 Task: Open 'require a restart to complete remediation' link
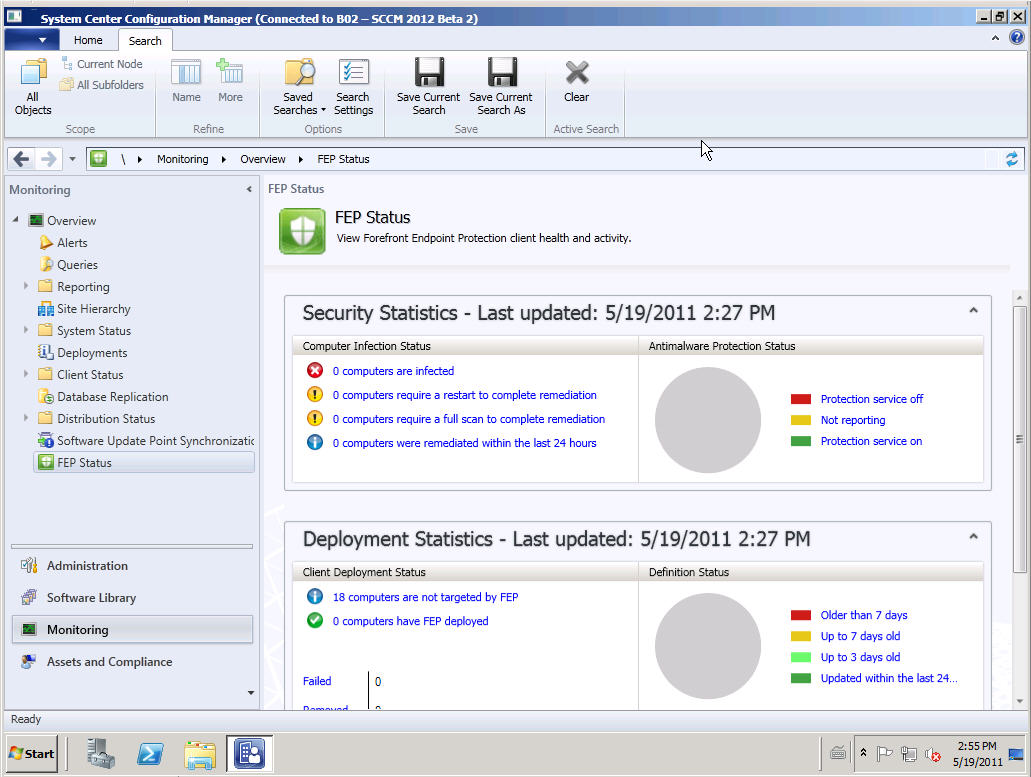464,395
